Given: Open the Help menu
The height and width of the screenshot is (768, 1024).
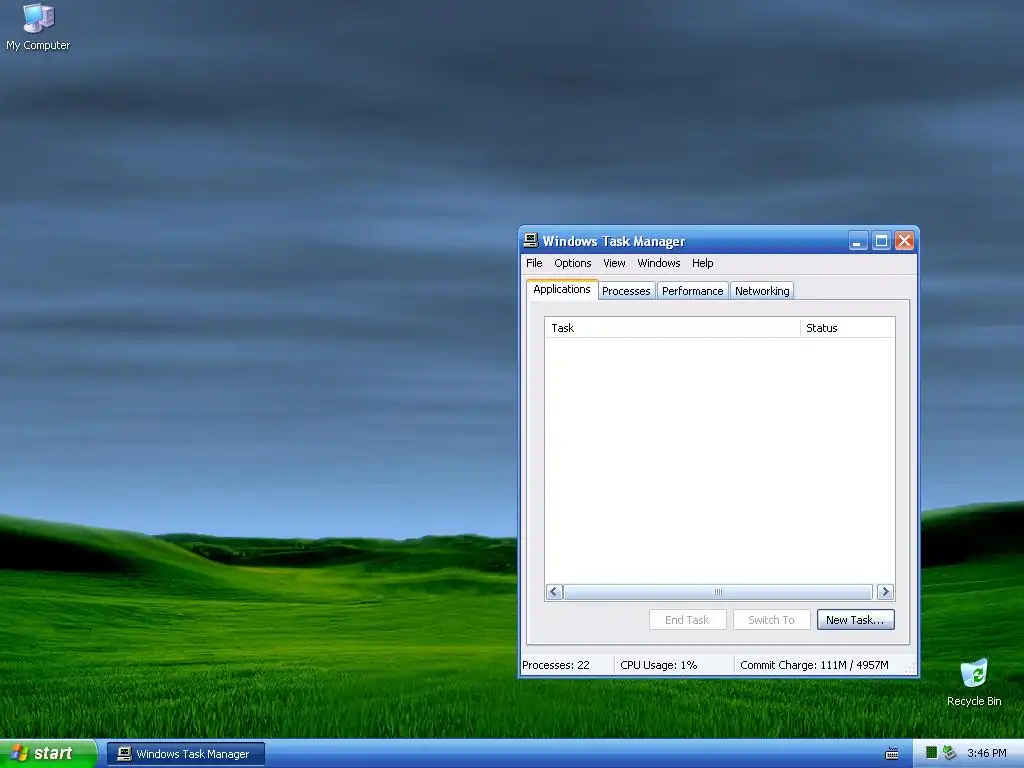Looking at the screenshot, I should (x=703, y=263).
